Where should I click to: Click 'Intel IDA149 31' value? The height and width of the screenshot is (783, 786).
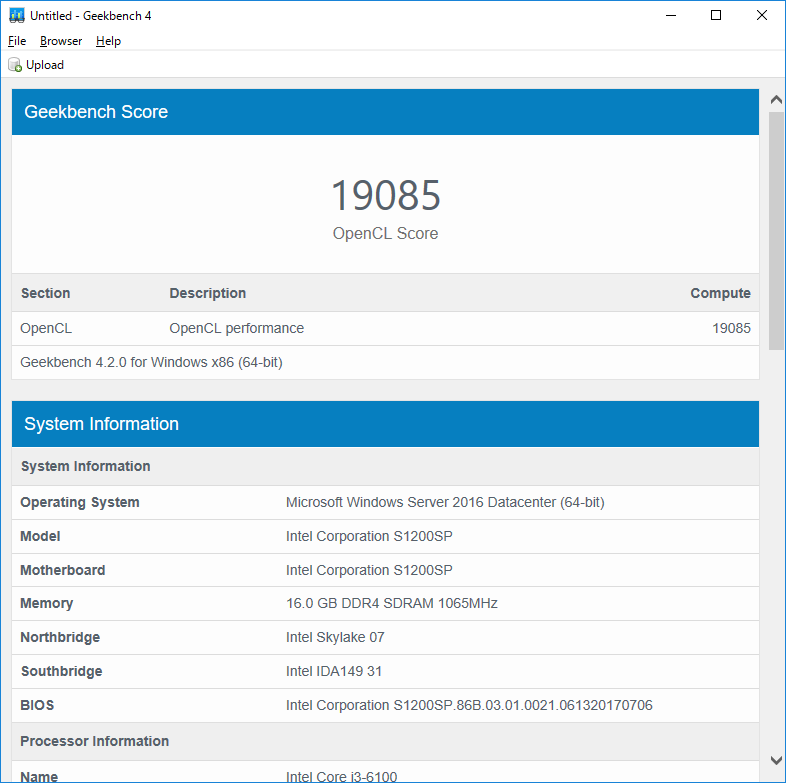[334, 672]
